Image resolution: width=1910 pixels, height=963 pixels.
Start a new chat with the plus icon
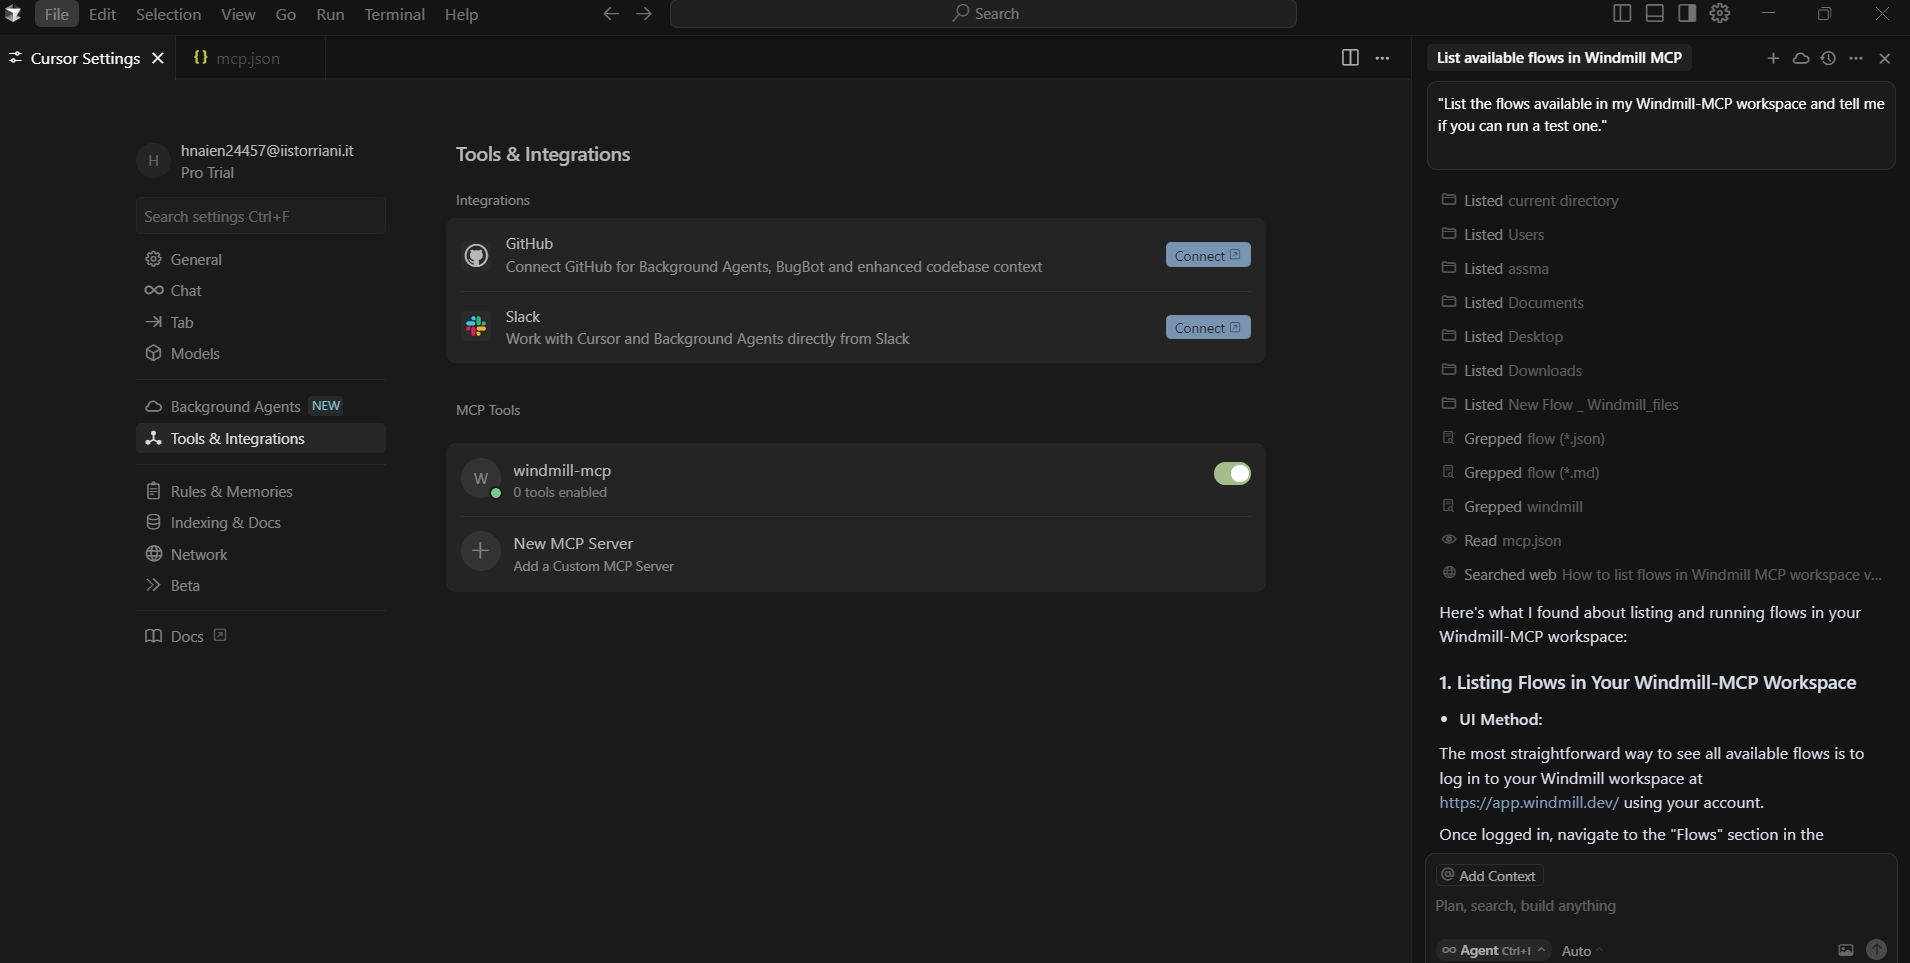(x=1773, y=58)
